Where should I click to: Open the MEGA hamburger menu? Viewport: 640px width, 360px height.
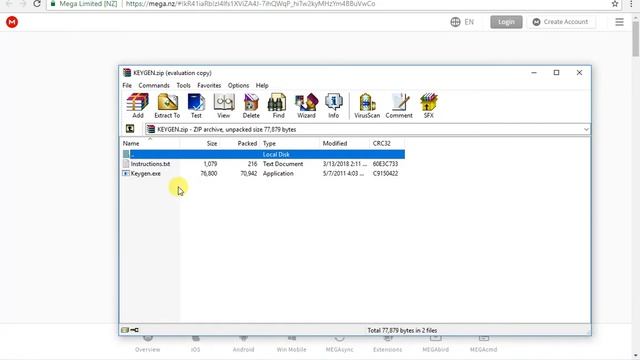click(x=619, y=22)
